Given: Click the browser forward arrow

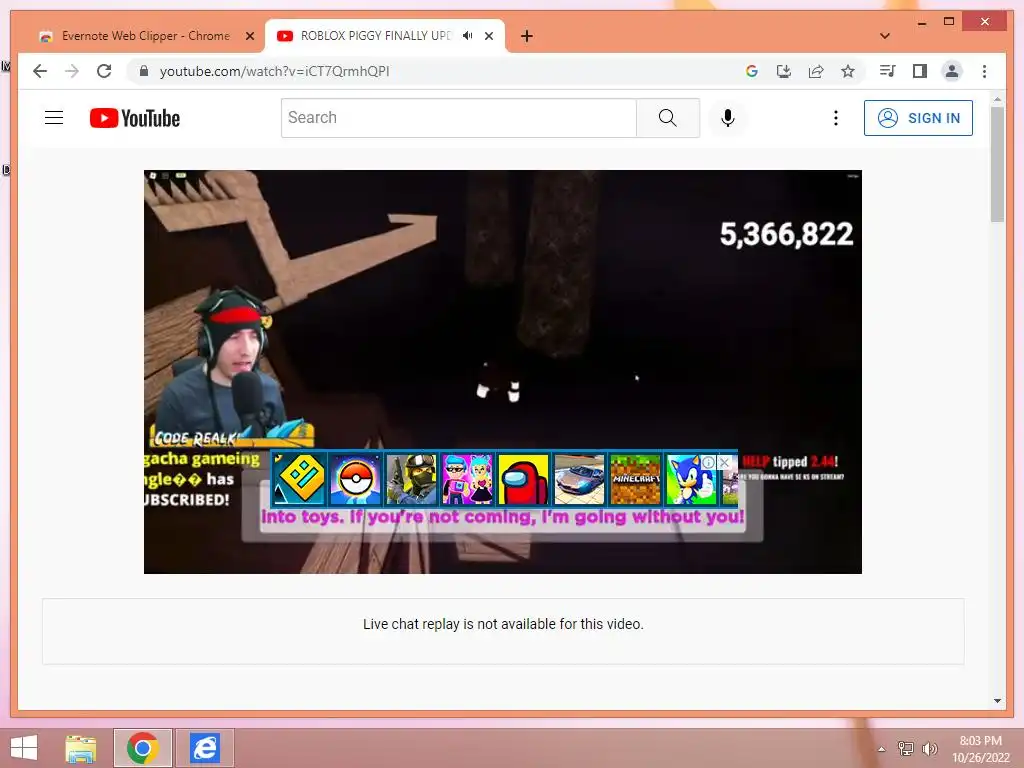Looking at the screenshot, I should pyautogui.click(x=72, y=71).
